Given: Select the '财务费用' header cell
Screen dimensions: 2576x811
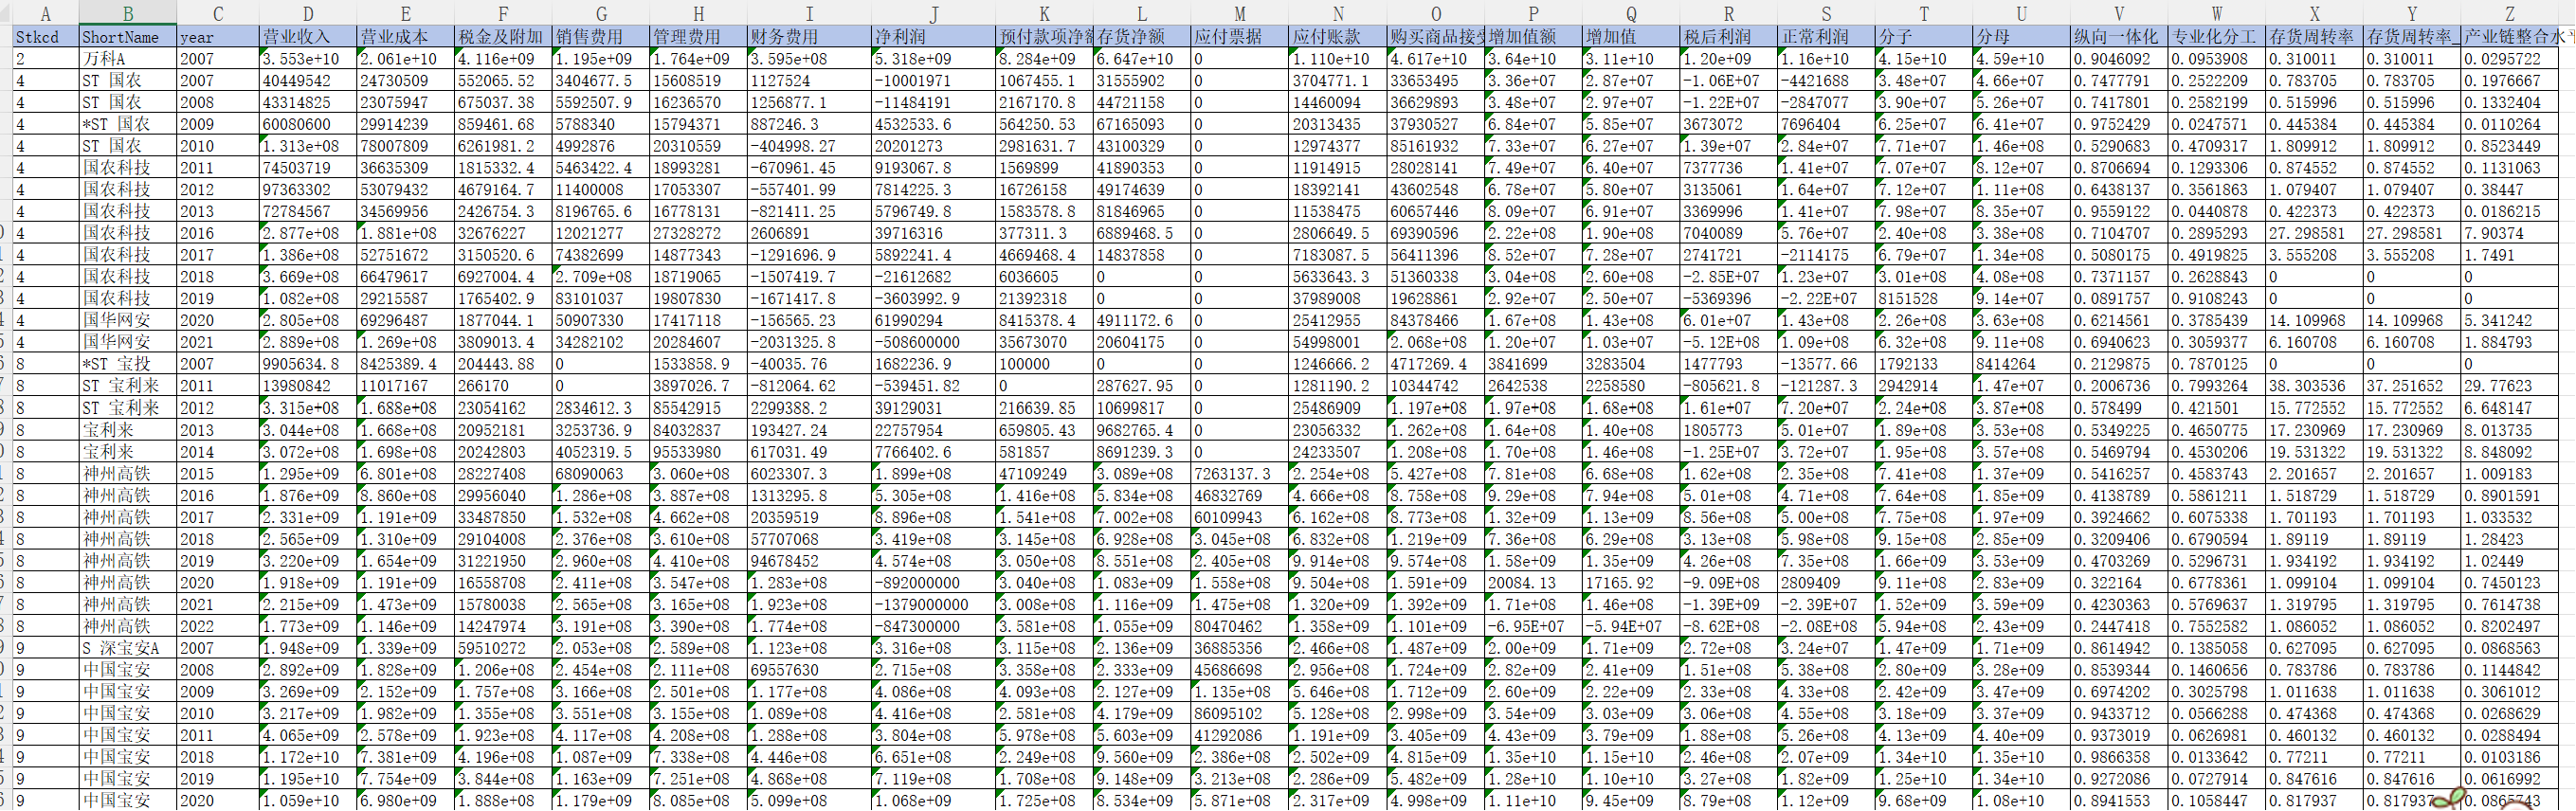Looking at the screenshot, I should tap(810, 37).
